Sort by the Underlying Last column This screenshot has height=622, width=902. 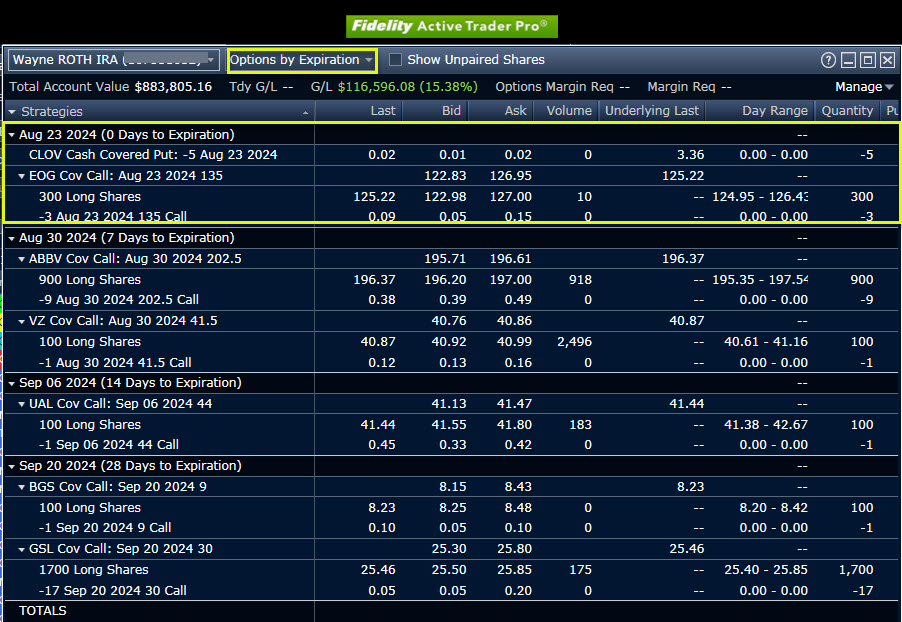tap(652, 111)
